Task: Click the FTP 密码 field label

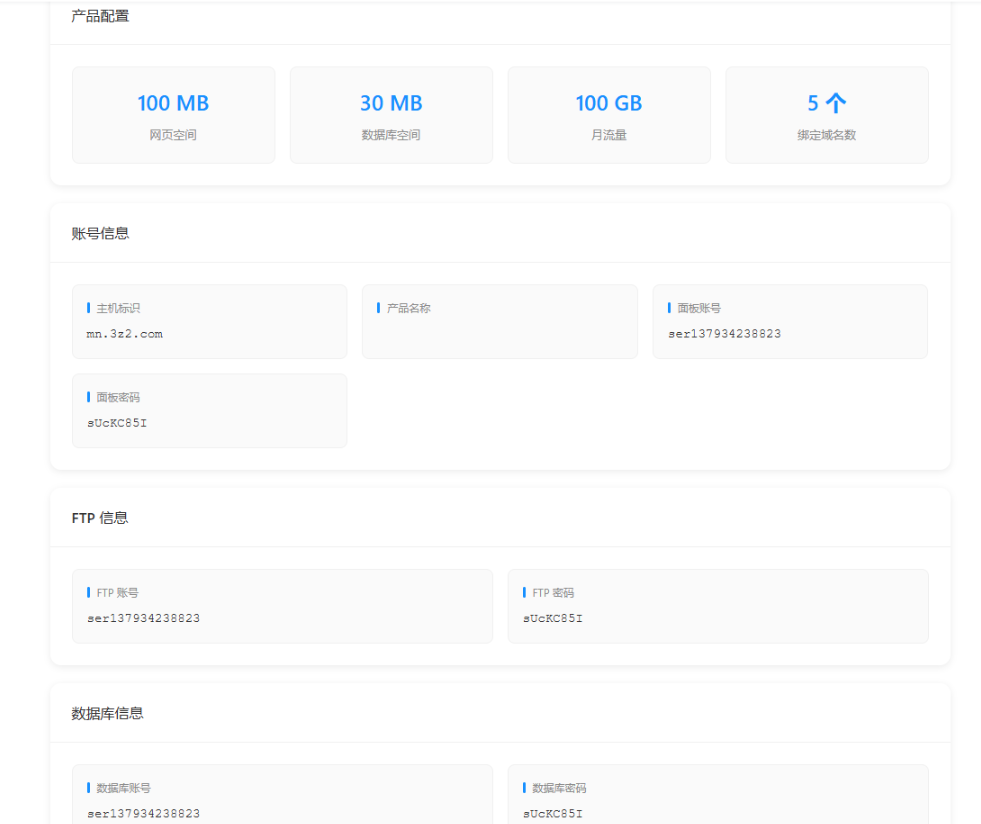Action: pos(553,593)
